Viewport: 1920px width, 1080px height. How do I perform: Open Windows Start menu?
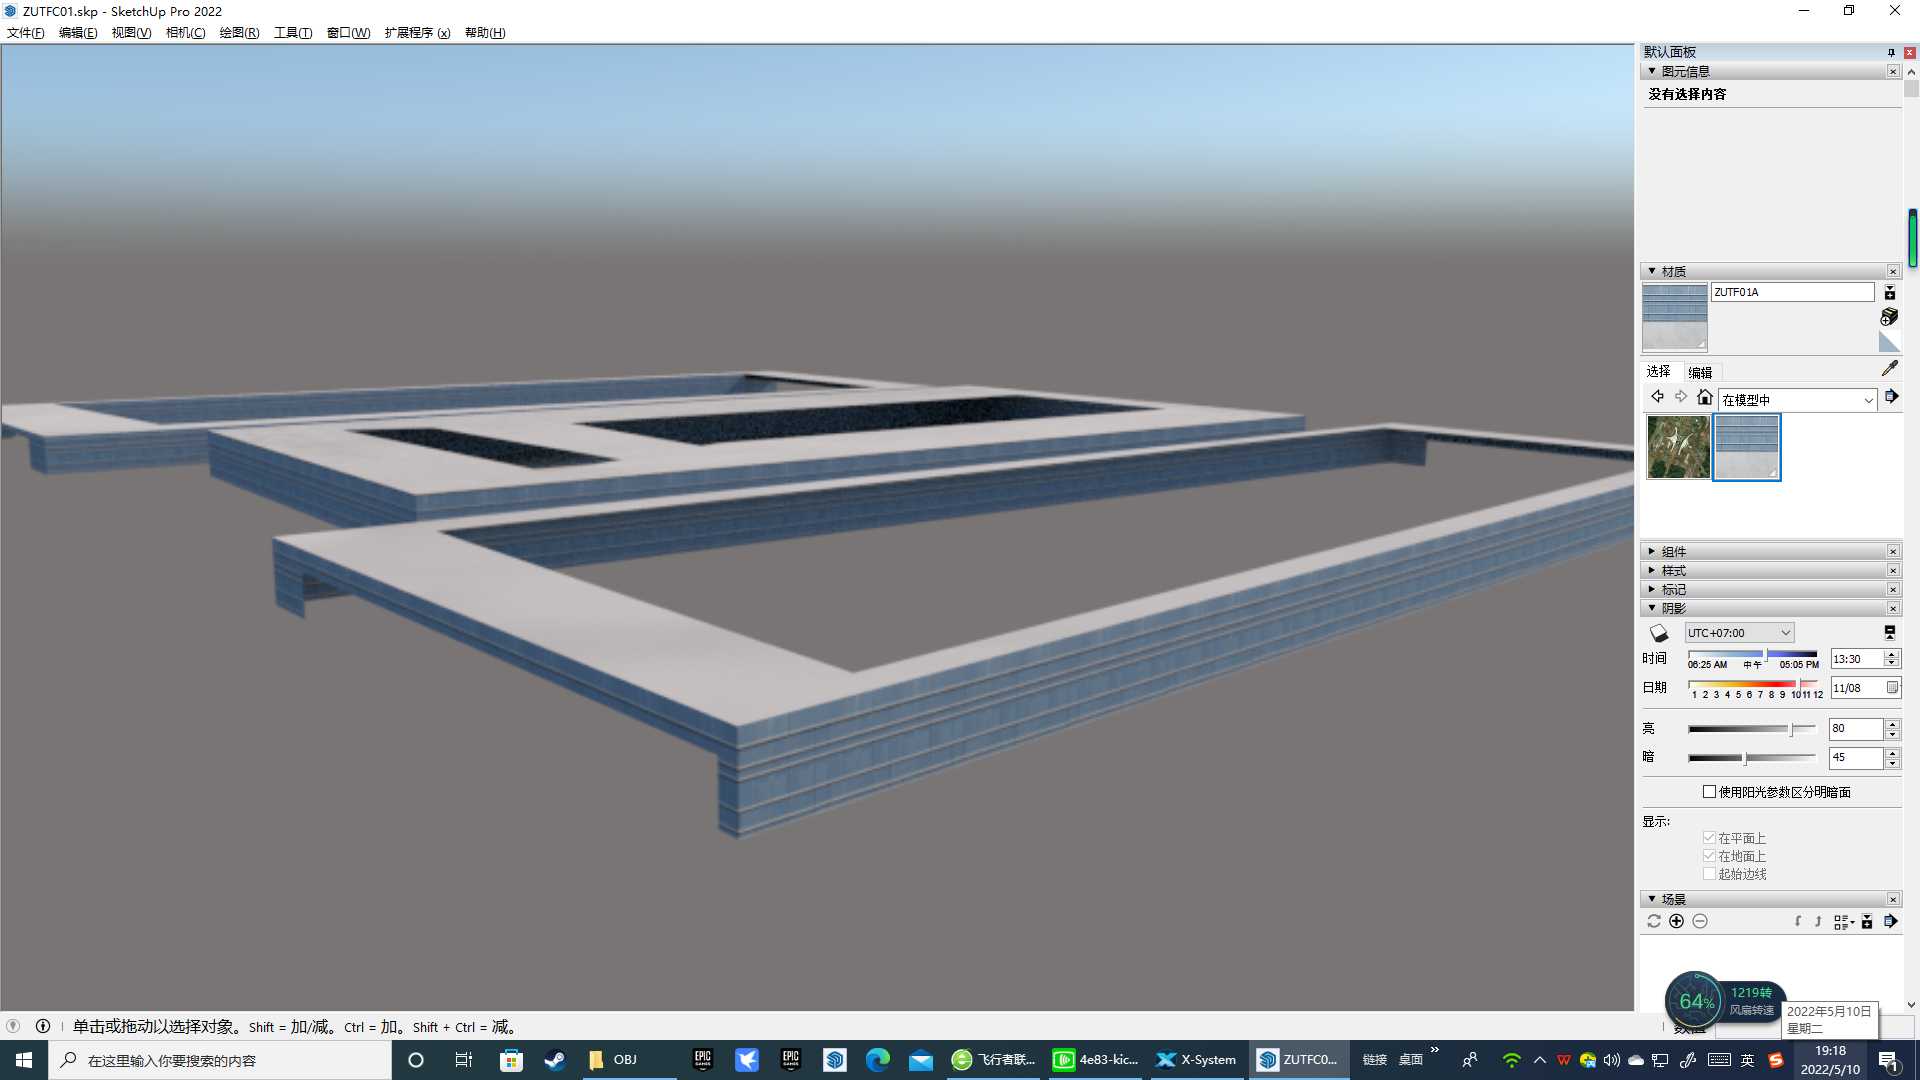point(24,1060)
